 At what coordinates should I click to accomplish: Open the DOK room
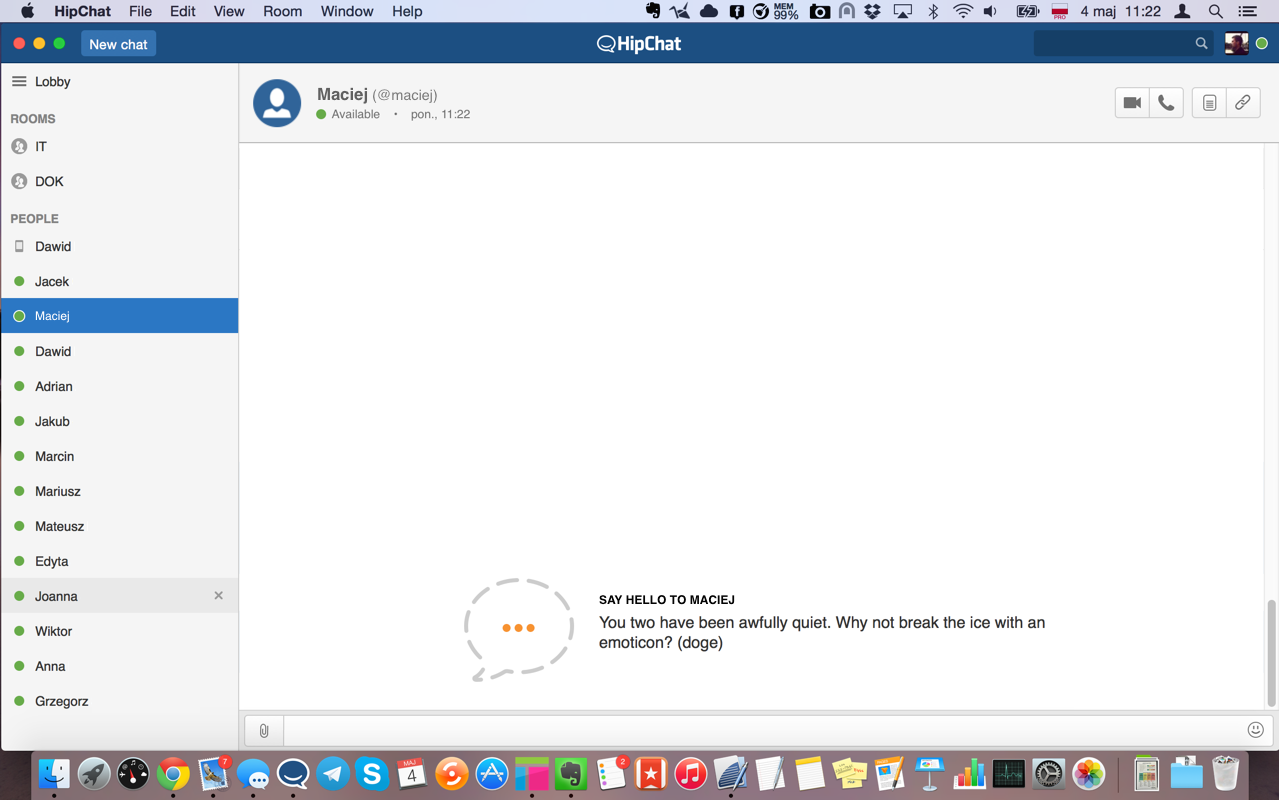49,182
